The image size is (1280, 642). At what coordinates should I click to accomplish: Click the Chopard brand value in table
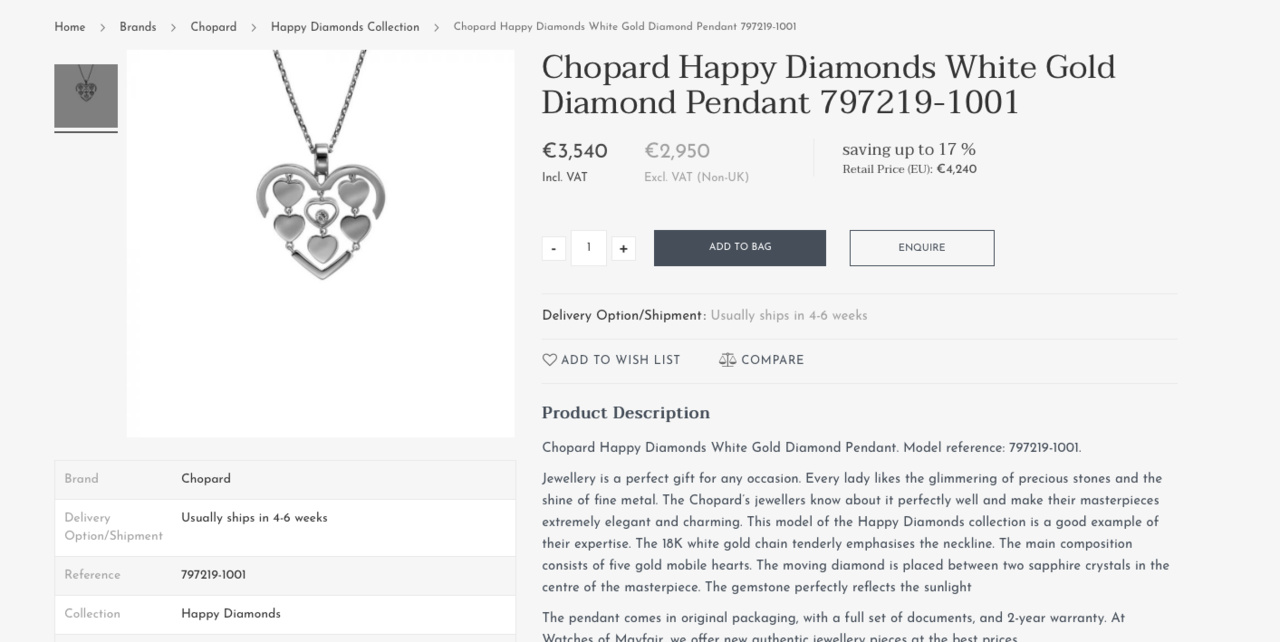[206, 479]
